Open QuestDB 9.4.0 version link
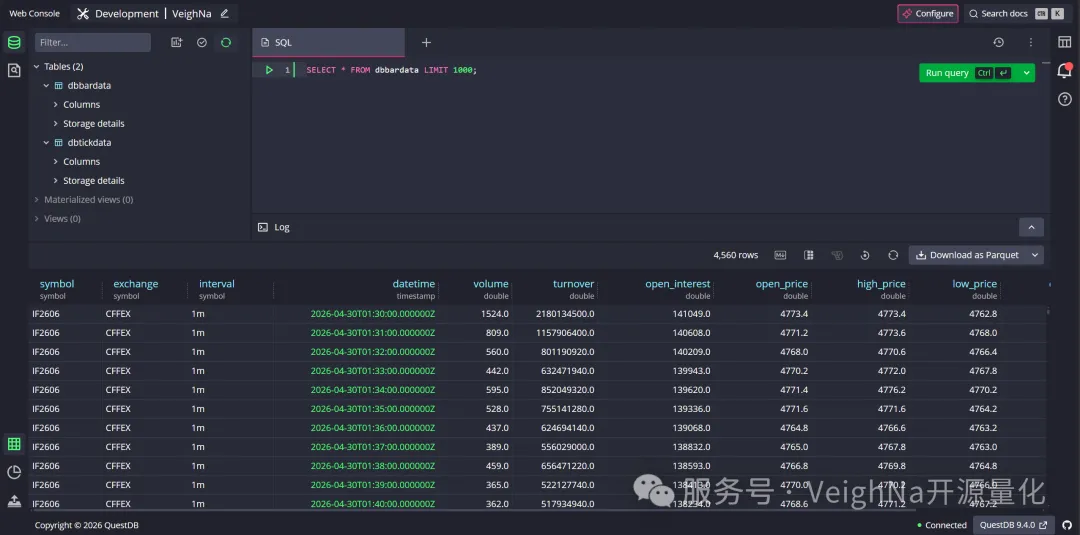This screenshot has width=1080, height=535. click(1012, 525)
